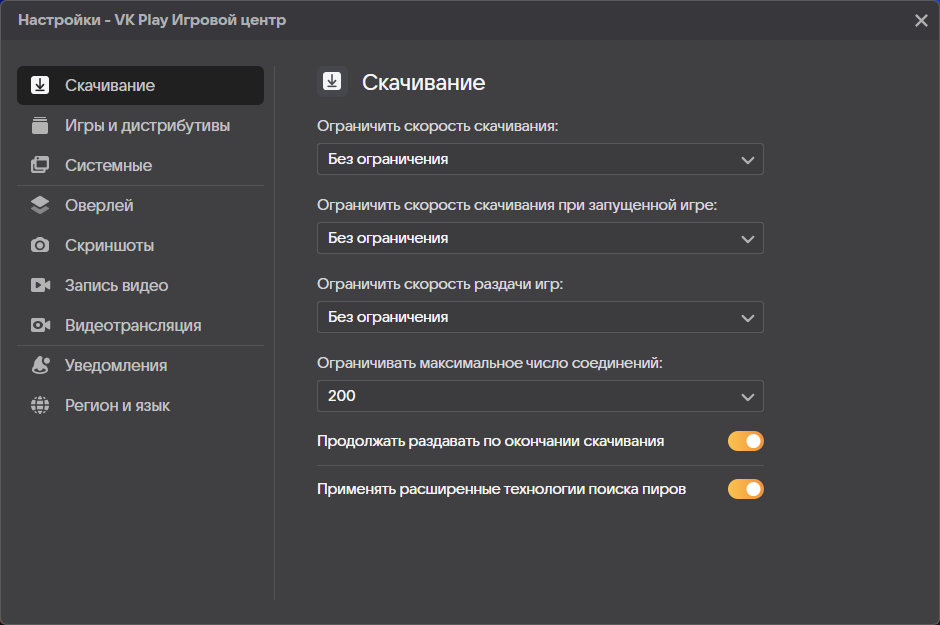Viewport: 940px width, 625px height.
Task: Go to Регион и язык label
Action: point(117,406)
